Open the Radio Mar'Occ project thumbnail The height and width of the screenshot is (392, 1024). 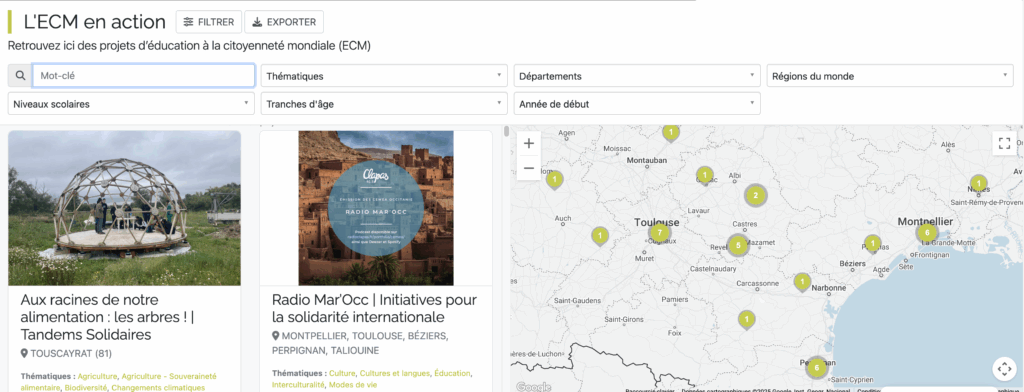[x=376, y=208]
